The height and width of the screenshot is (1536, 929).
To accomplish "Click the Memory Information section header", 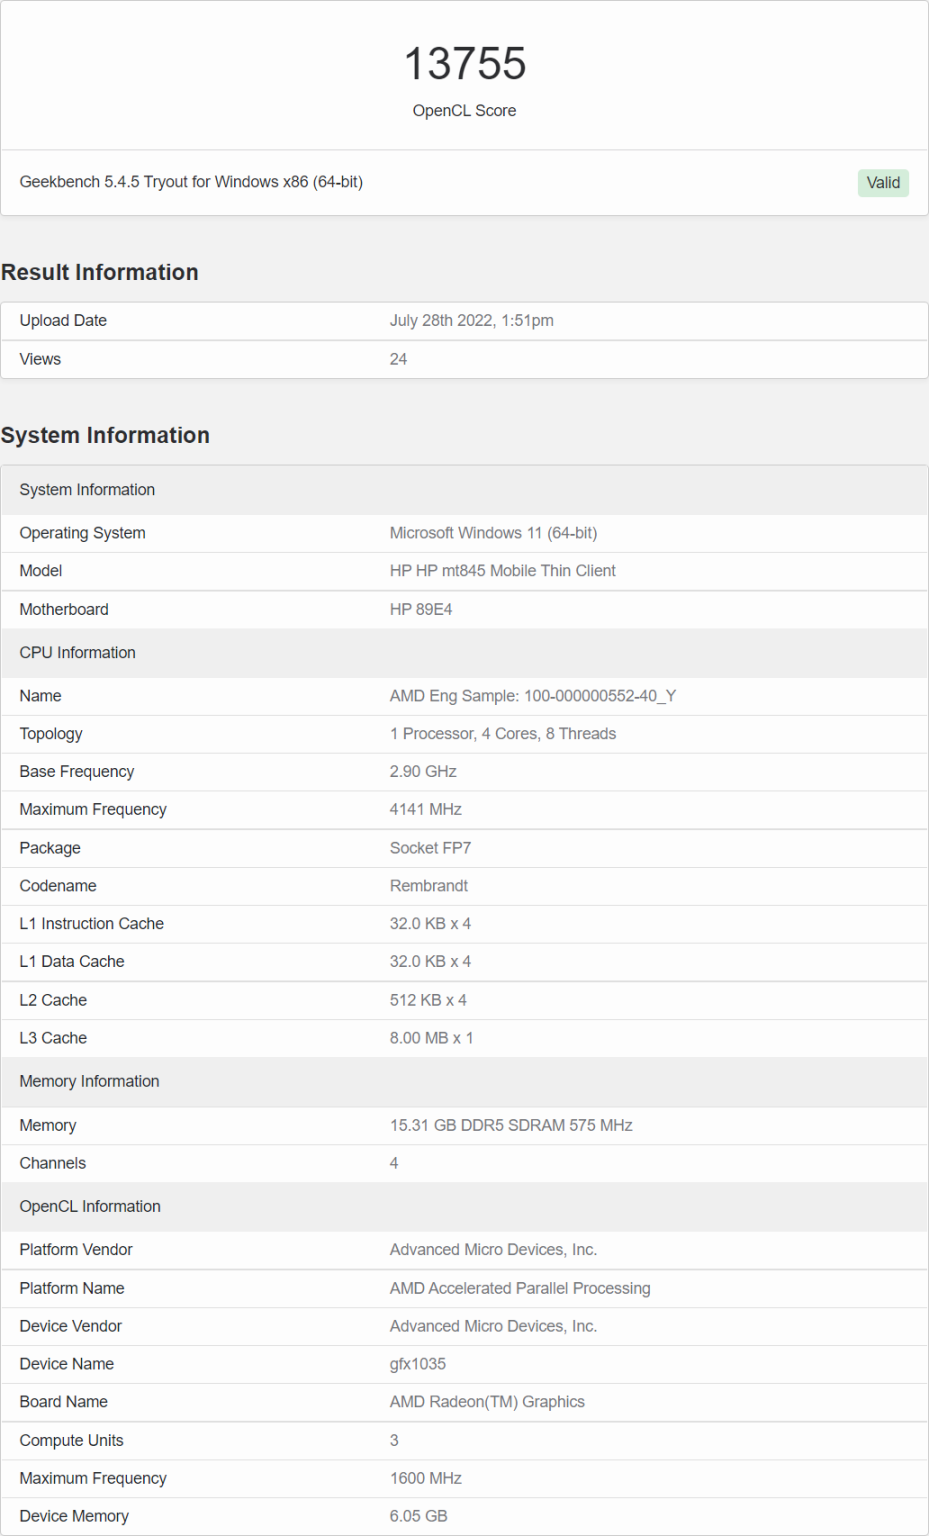I will (89, 1081).
